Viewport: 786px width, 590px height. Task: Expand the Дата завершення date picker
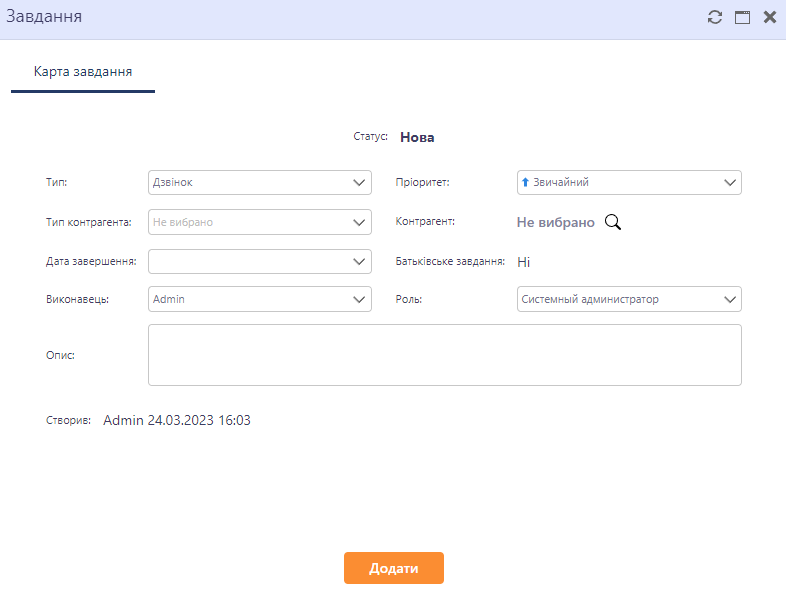[259, 261]
